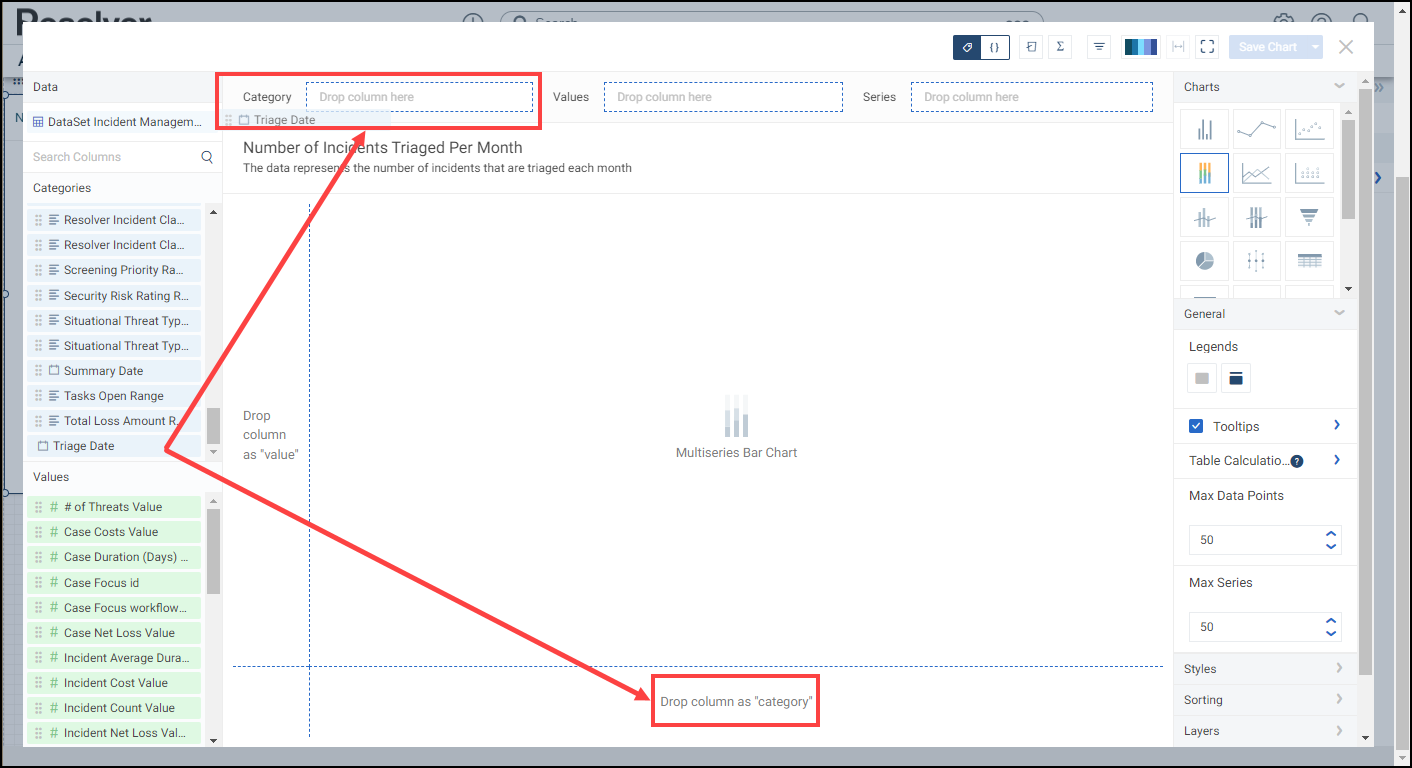Screen dimensions: 1412x768
Task: Click the Save Chart button
Action: (1268, 47)
